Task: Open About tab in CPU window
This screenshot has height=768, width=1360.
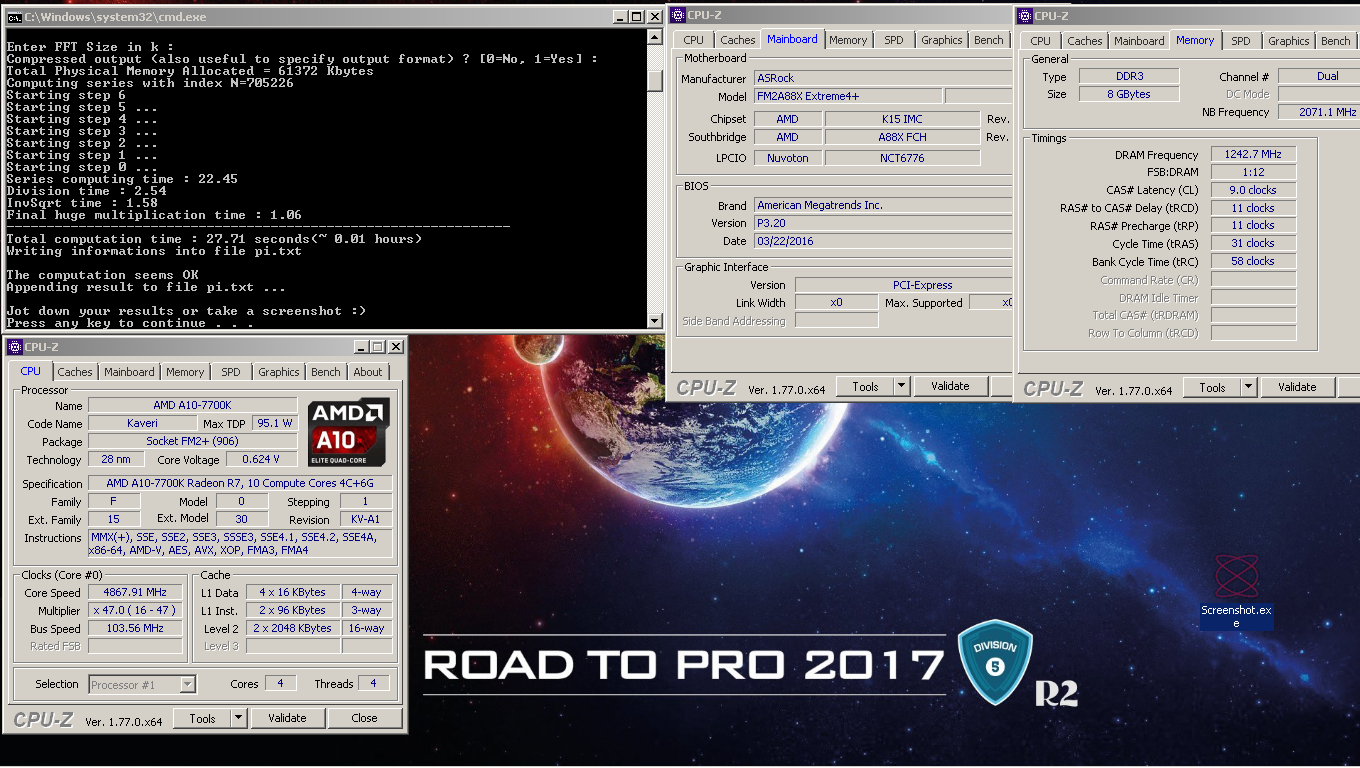Action: tap(368, 372)
